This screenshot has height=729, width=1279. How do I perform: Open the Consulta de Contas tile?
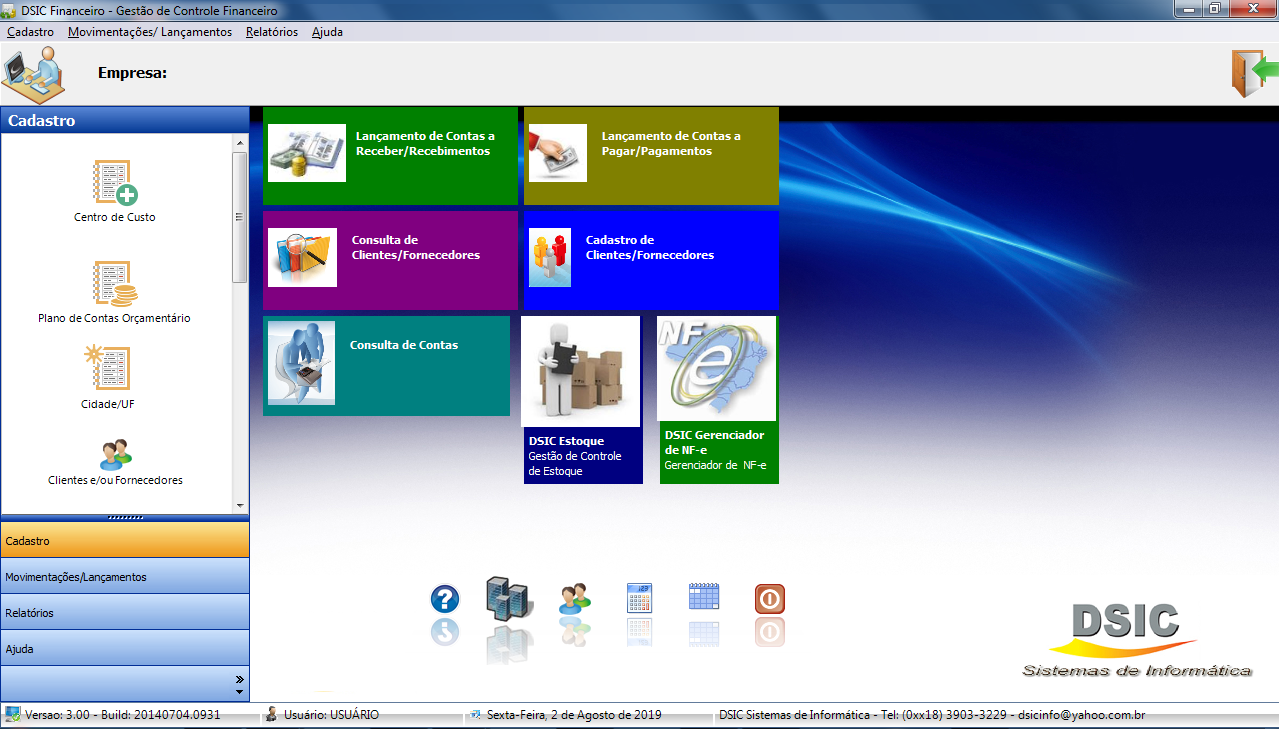tap(386, 366)
